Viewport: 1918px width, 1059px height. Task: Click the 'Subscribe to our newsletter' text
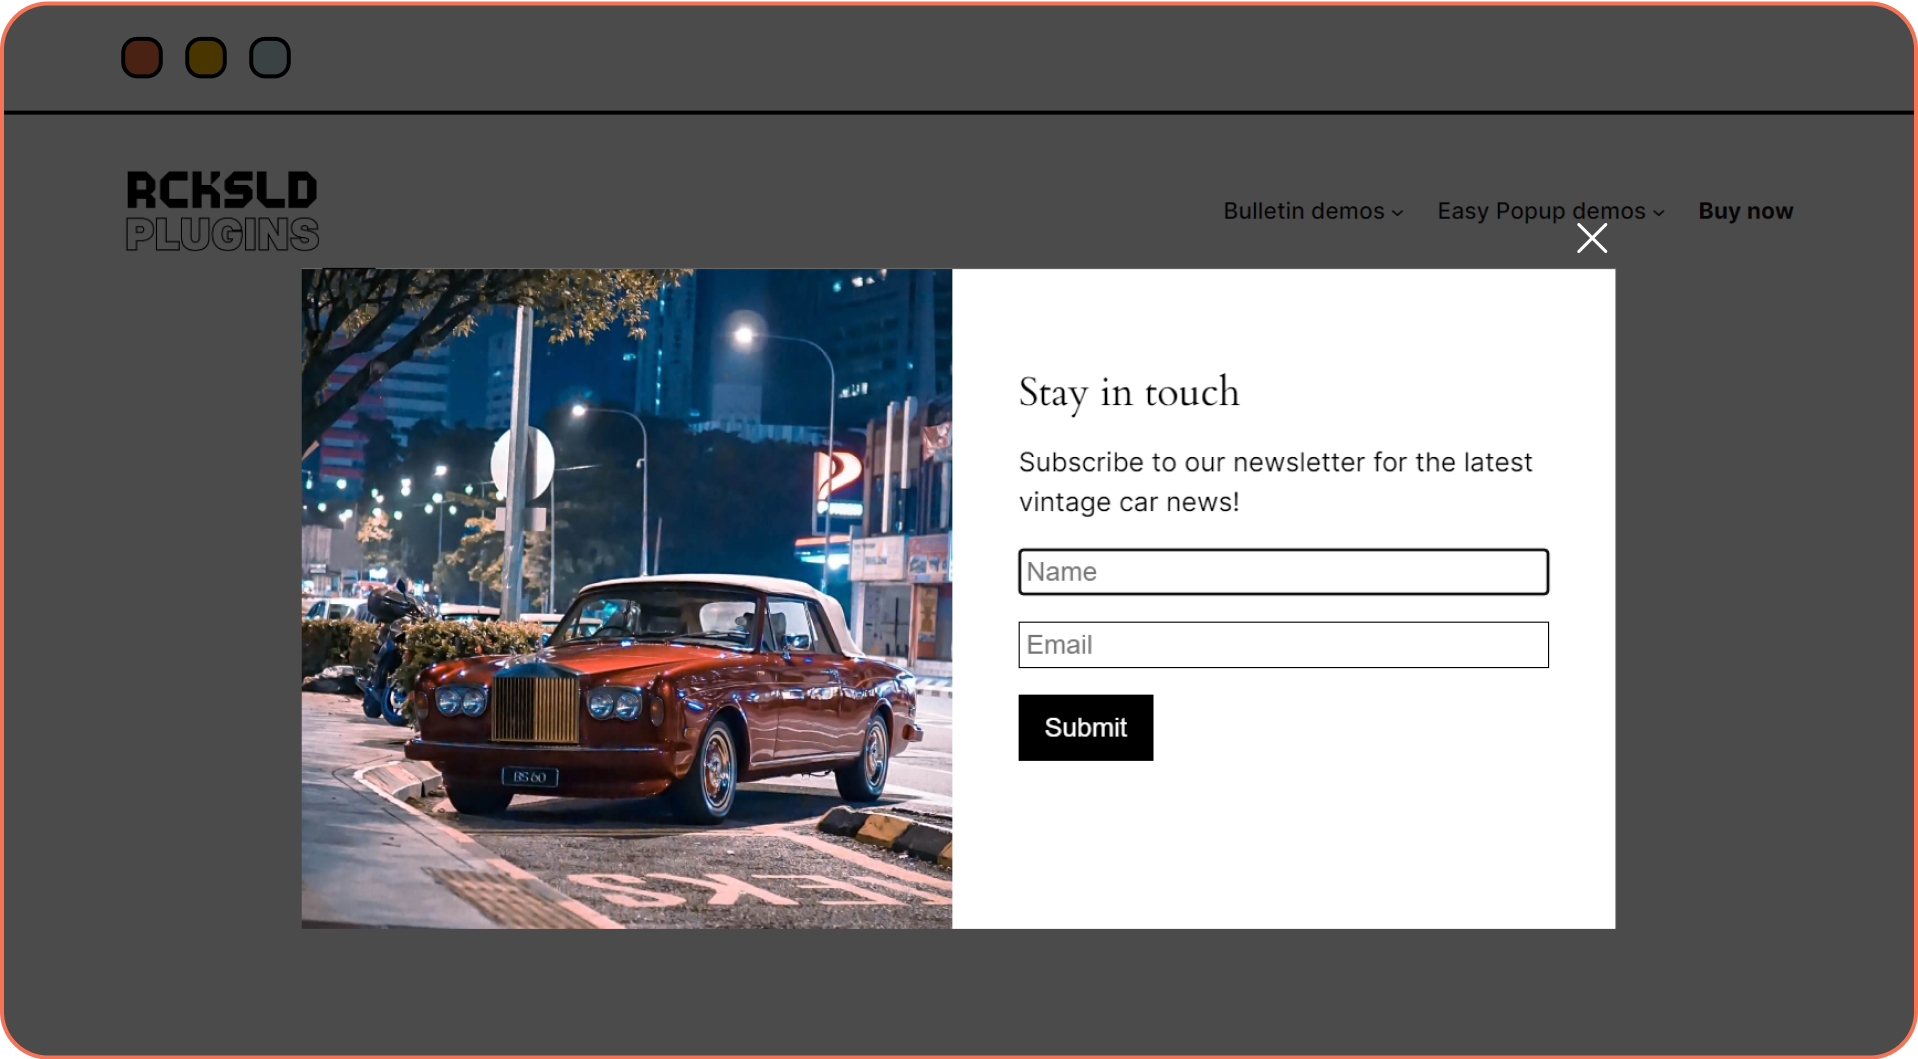pos(1275,482)
